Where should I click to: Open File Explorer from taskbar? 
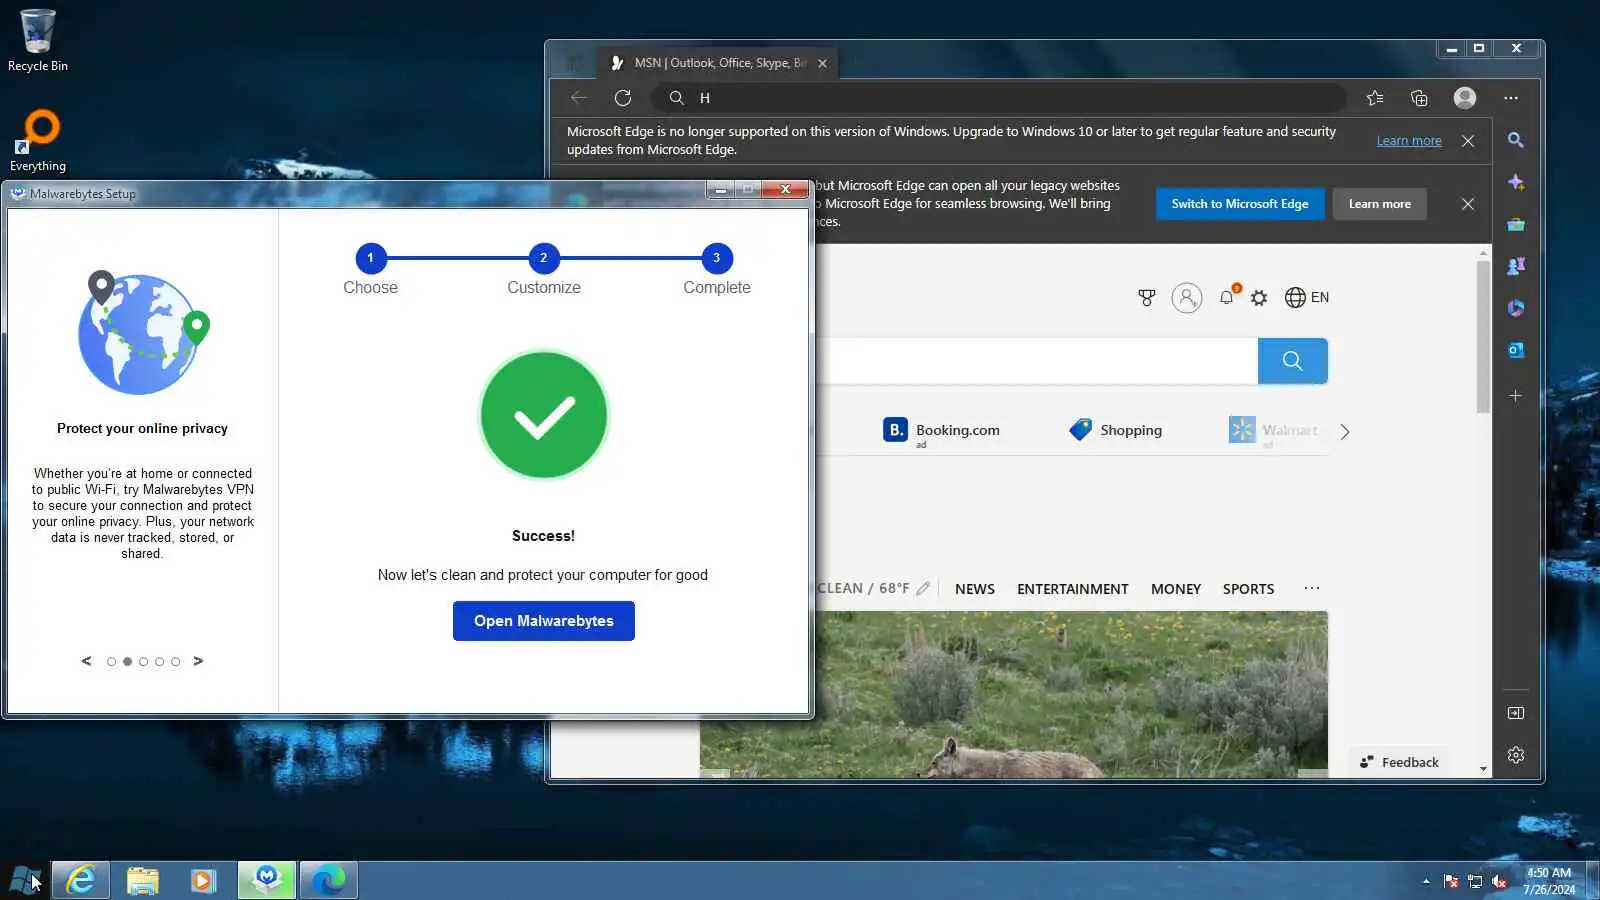coord(143,880)
